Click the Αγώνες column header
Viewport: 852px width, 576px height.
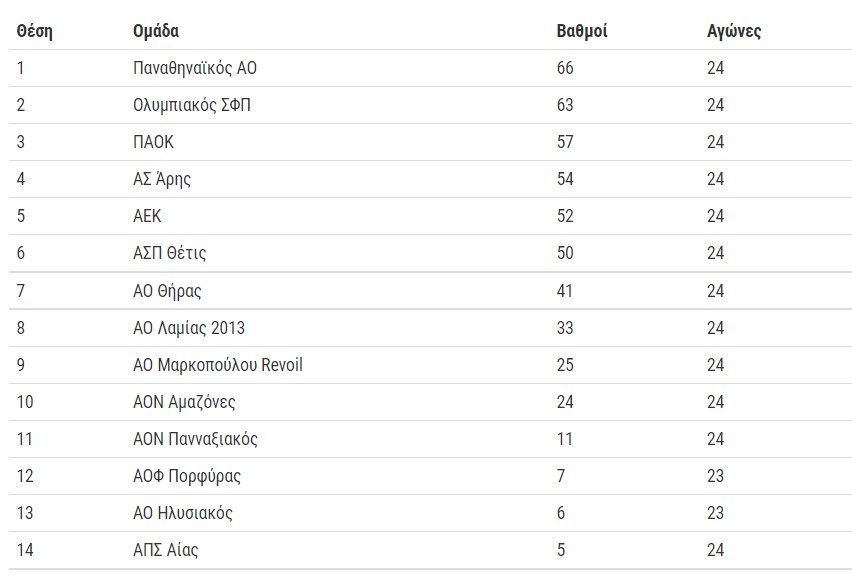click(733, 31)
